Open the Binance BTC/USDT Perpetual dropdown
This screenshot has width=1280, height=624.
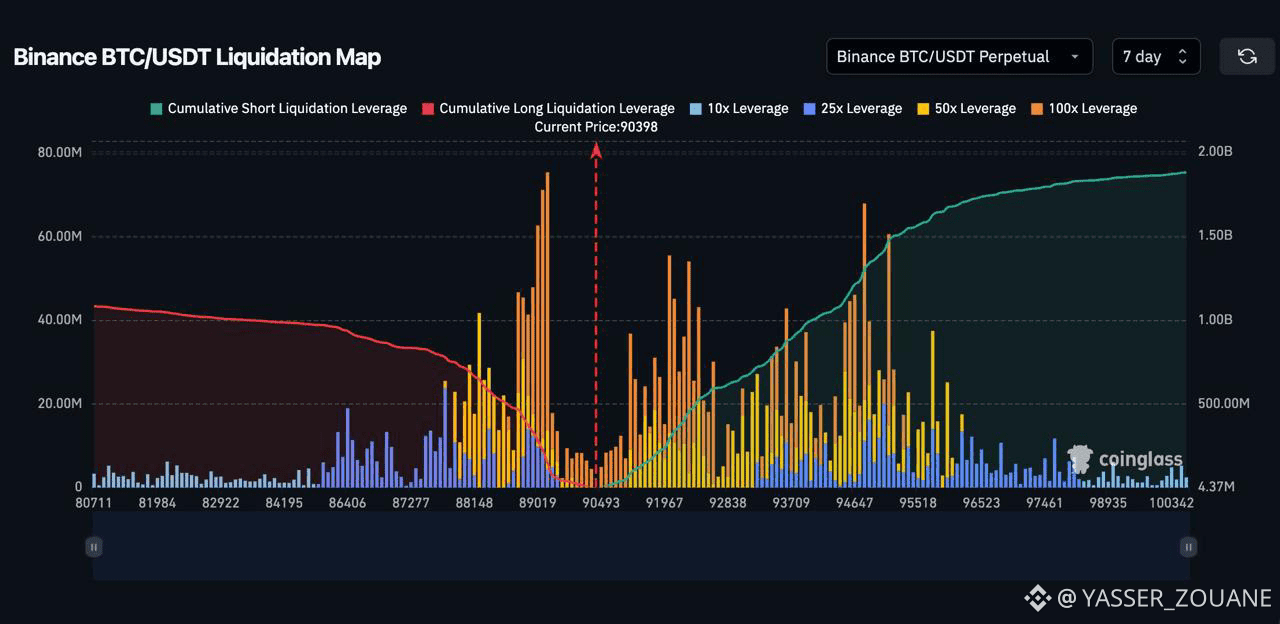958,56
